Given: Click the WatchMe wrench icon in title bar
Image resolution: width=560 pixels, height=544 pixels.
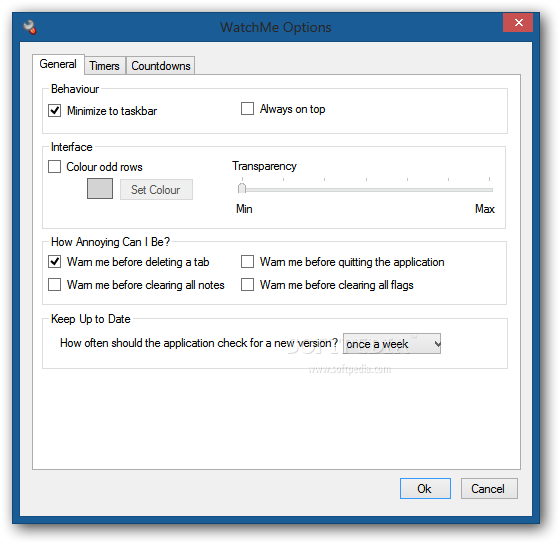Looking at the screenshot, I should coord(30,27).
